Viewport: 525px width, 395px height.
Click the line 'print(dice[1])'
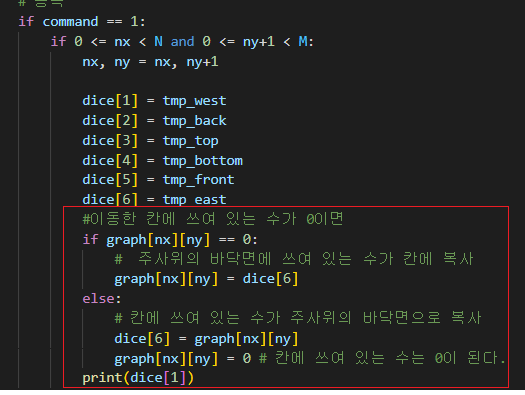tap(138, 378)
